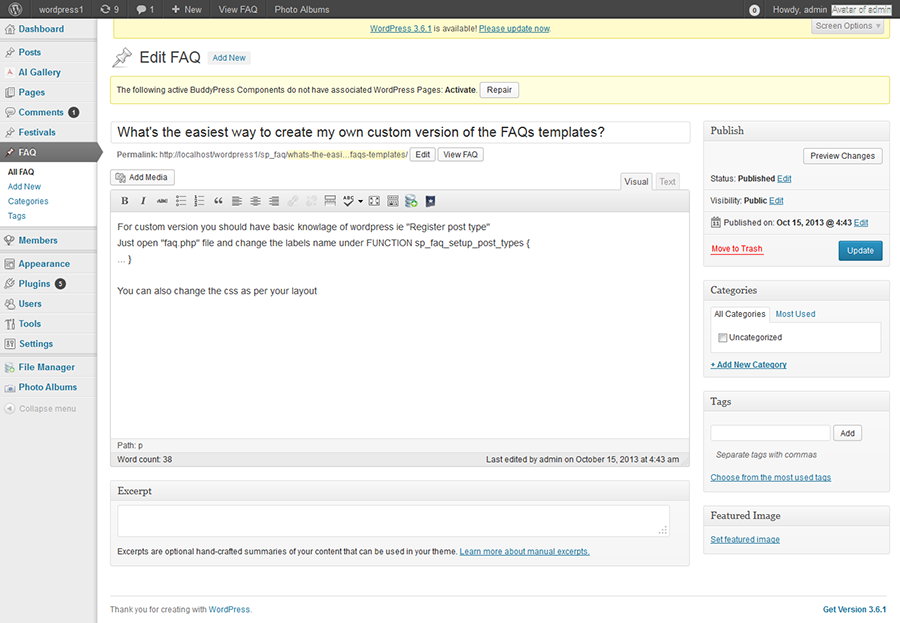900x623 pixels.
Task: Align text center
Action: pos(255,201)
